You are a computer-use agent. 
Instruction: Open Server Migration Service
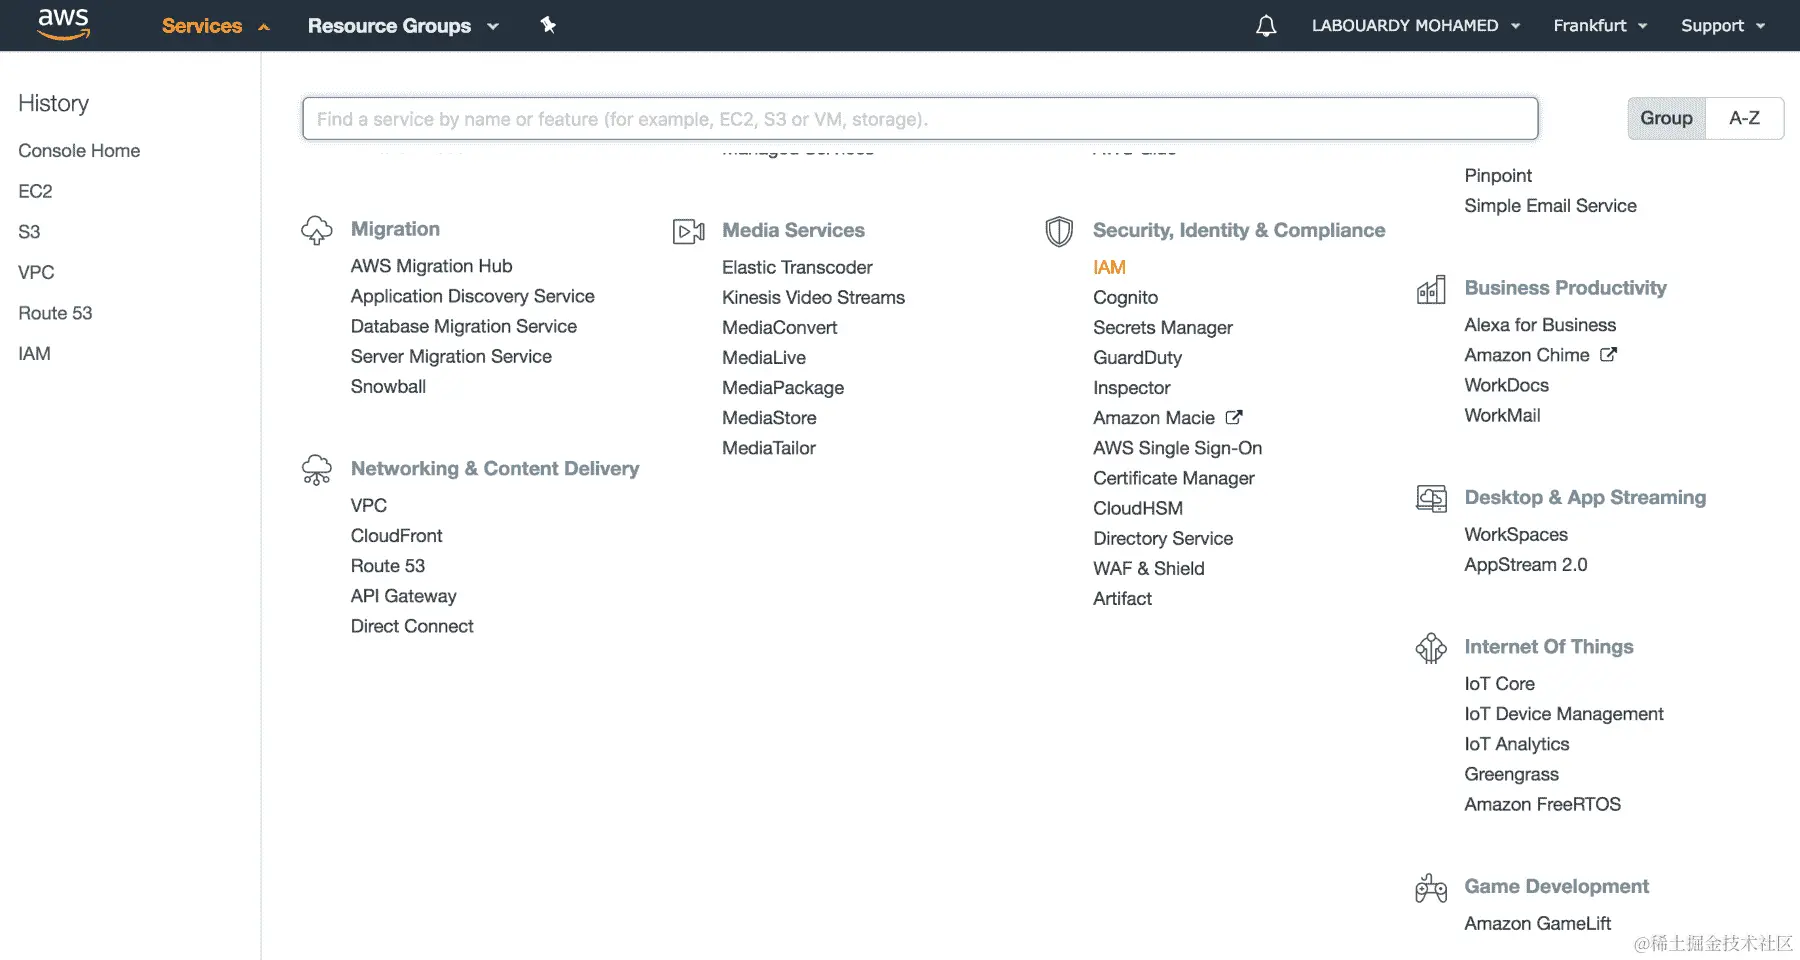click(x=451, y=356)
